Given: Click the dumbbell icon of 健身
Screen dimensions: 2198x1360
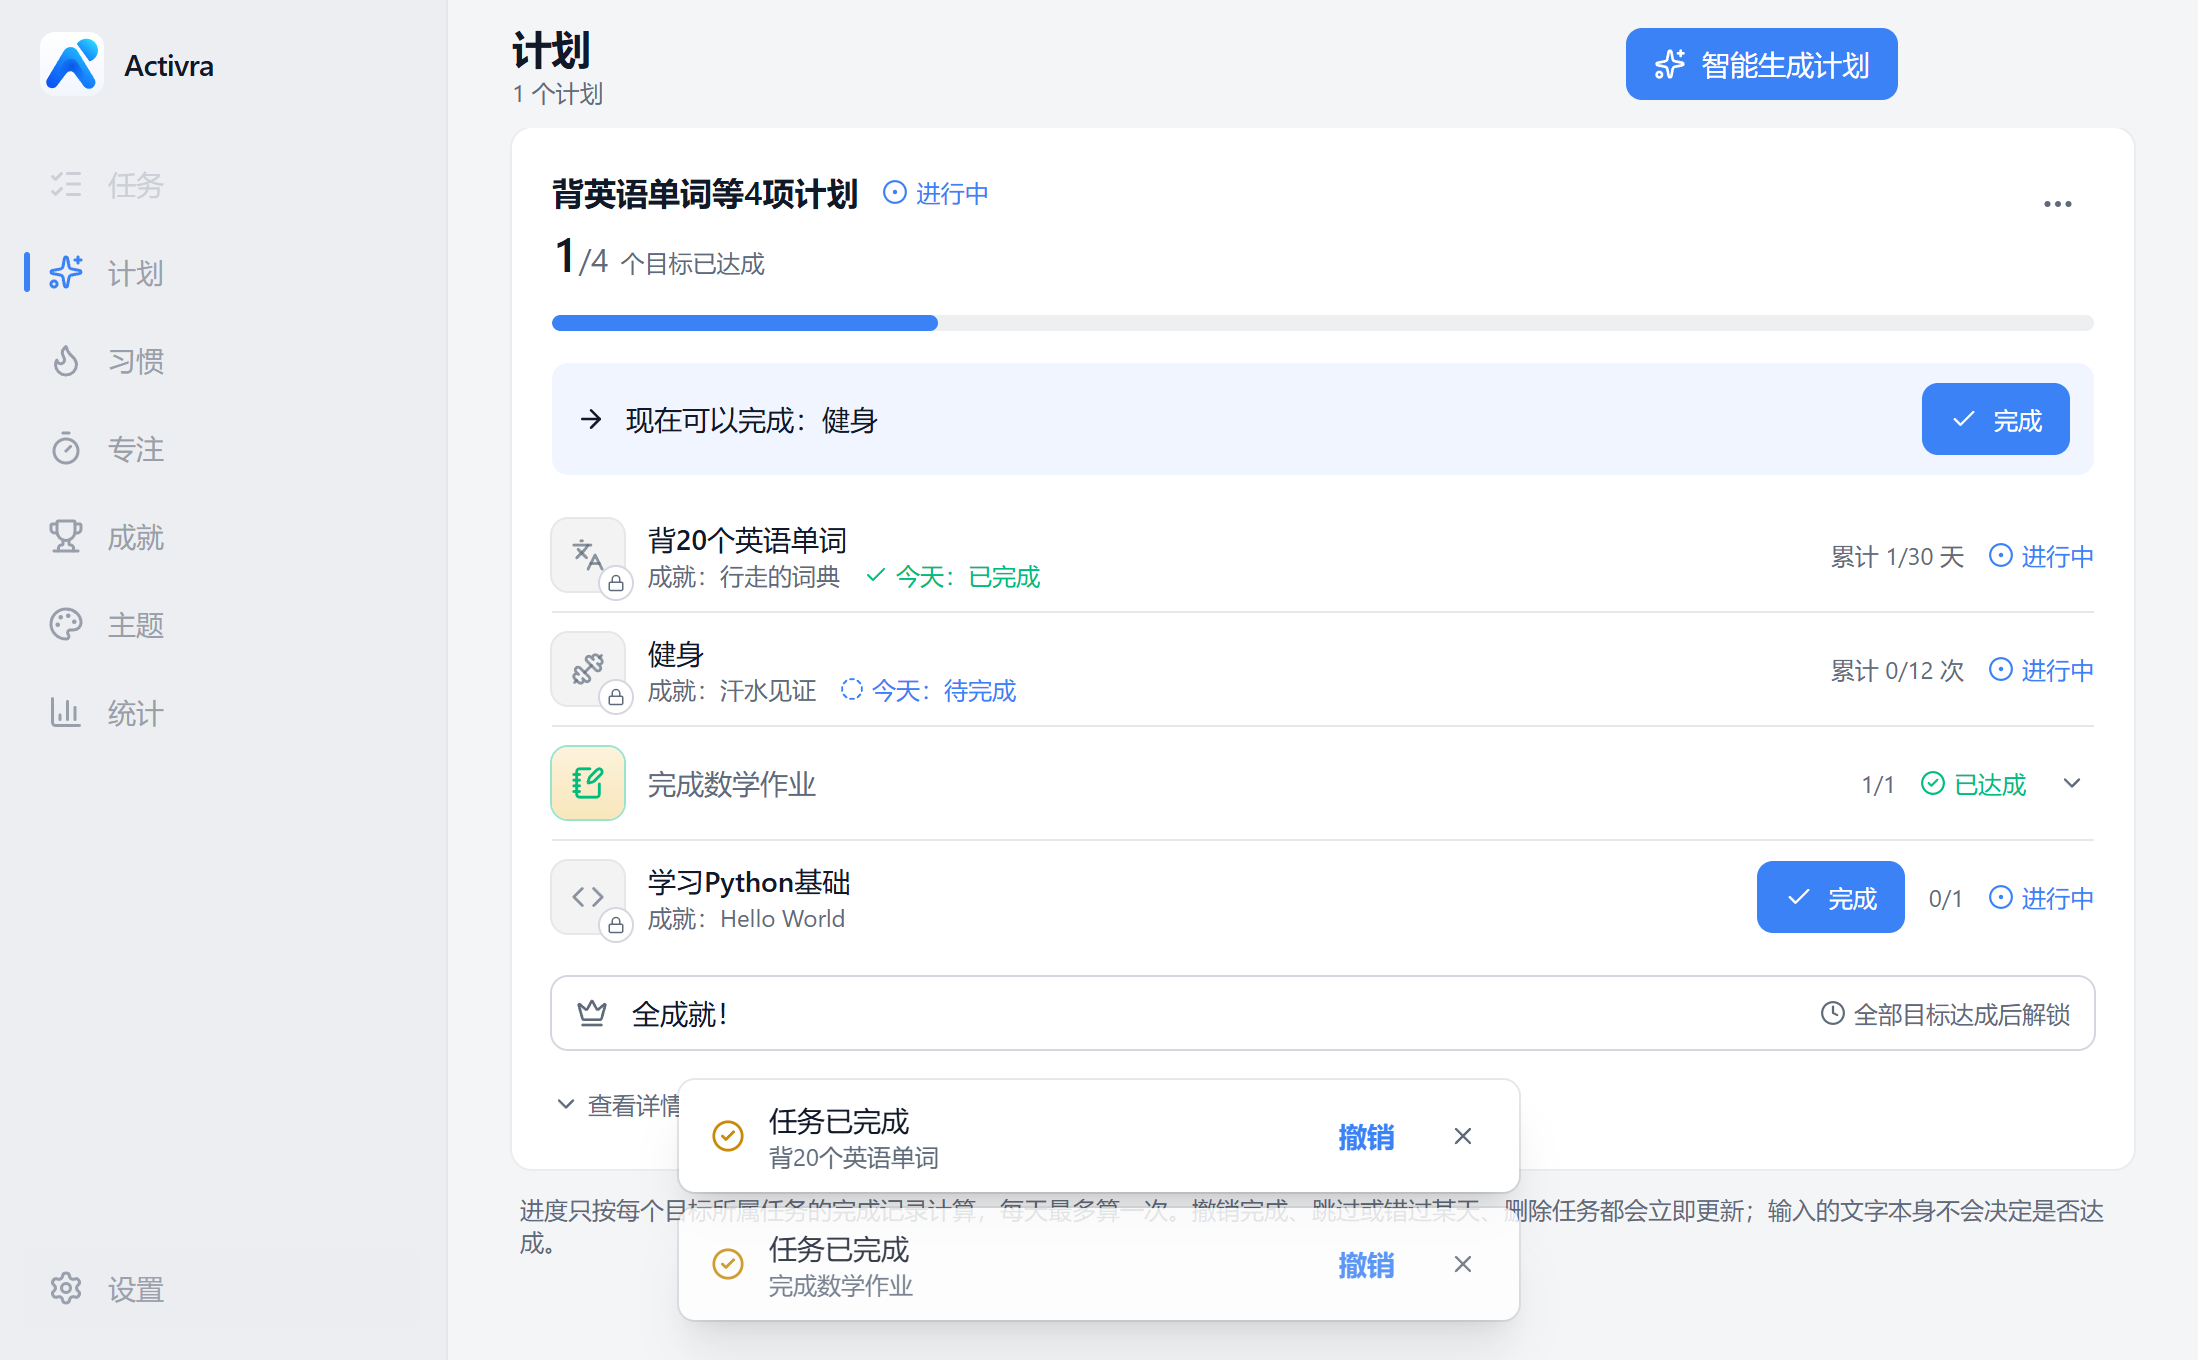Looking at the screenshot, I should tap(588, 668).
